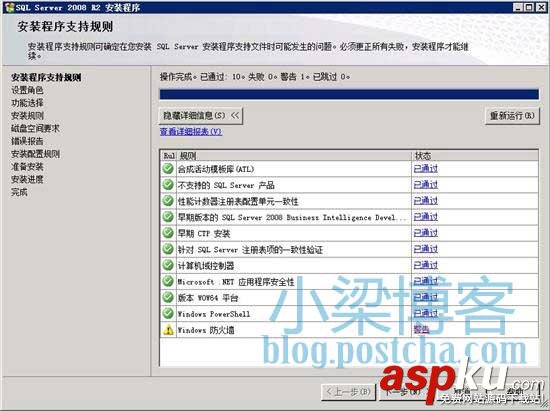
Task: Click the green check icon beside 早期 CTP 安装
Action: point(168,233)
